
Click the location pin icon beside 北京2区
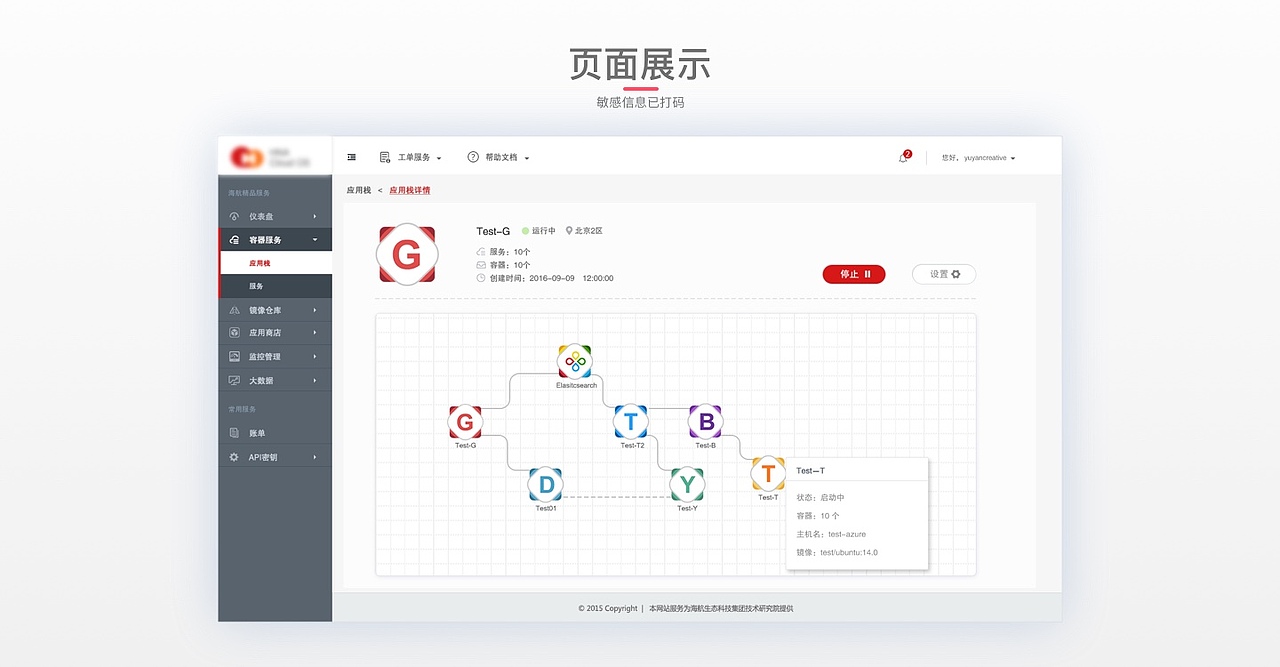pos(569,231)
